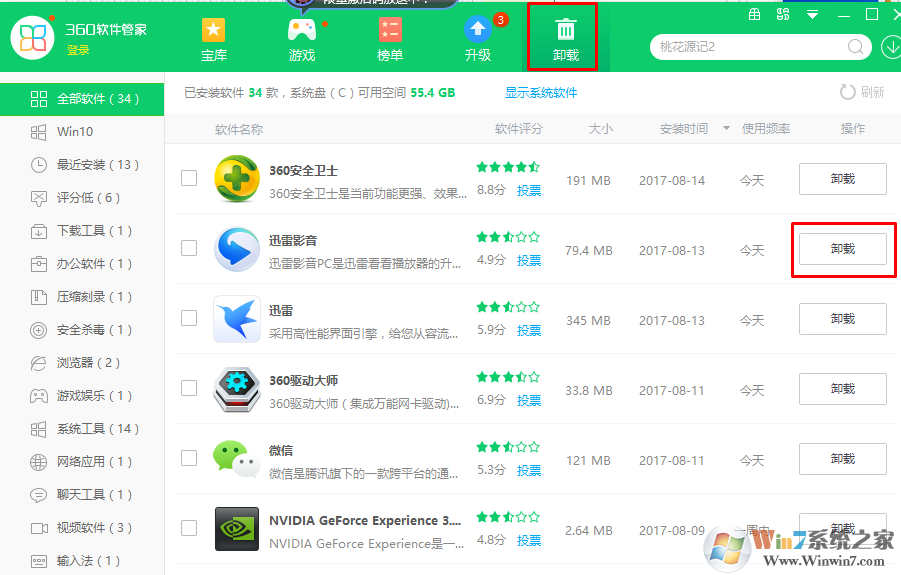Image resolution: width=901 pixels, height=575 pixels.
Task: Sort by 安装时间 column arrow
Action: point(725,129)
